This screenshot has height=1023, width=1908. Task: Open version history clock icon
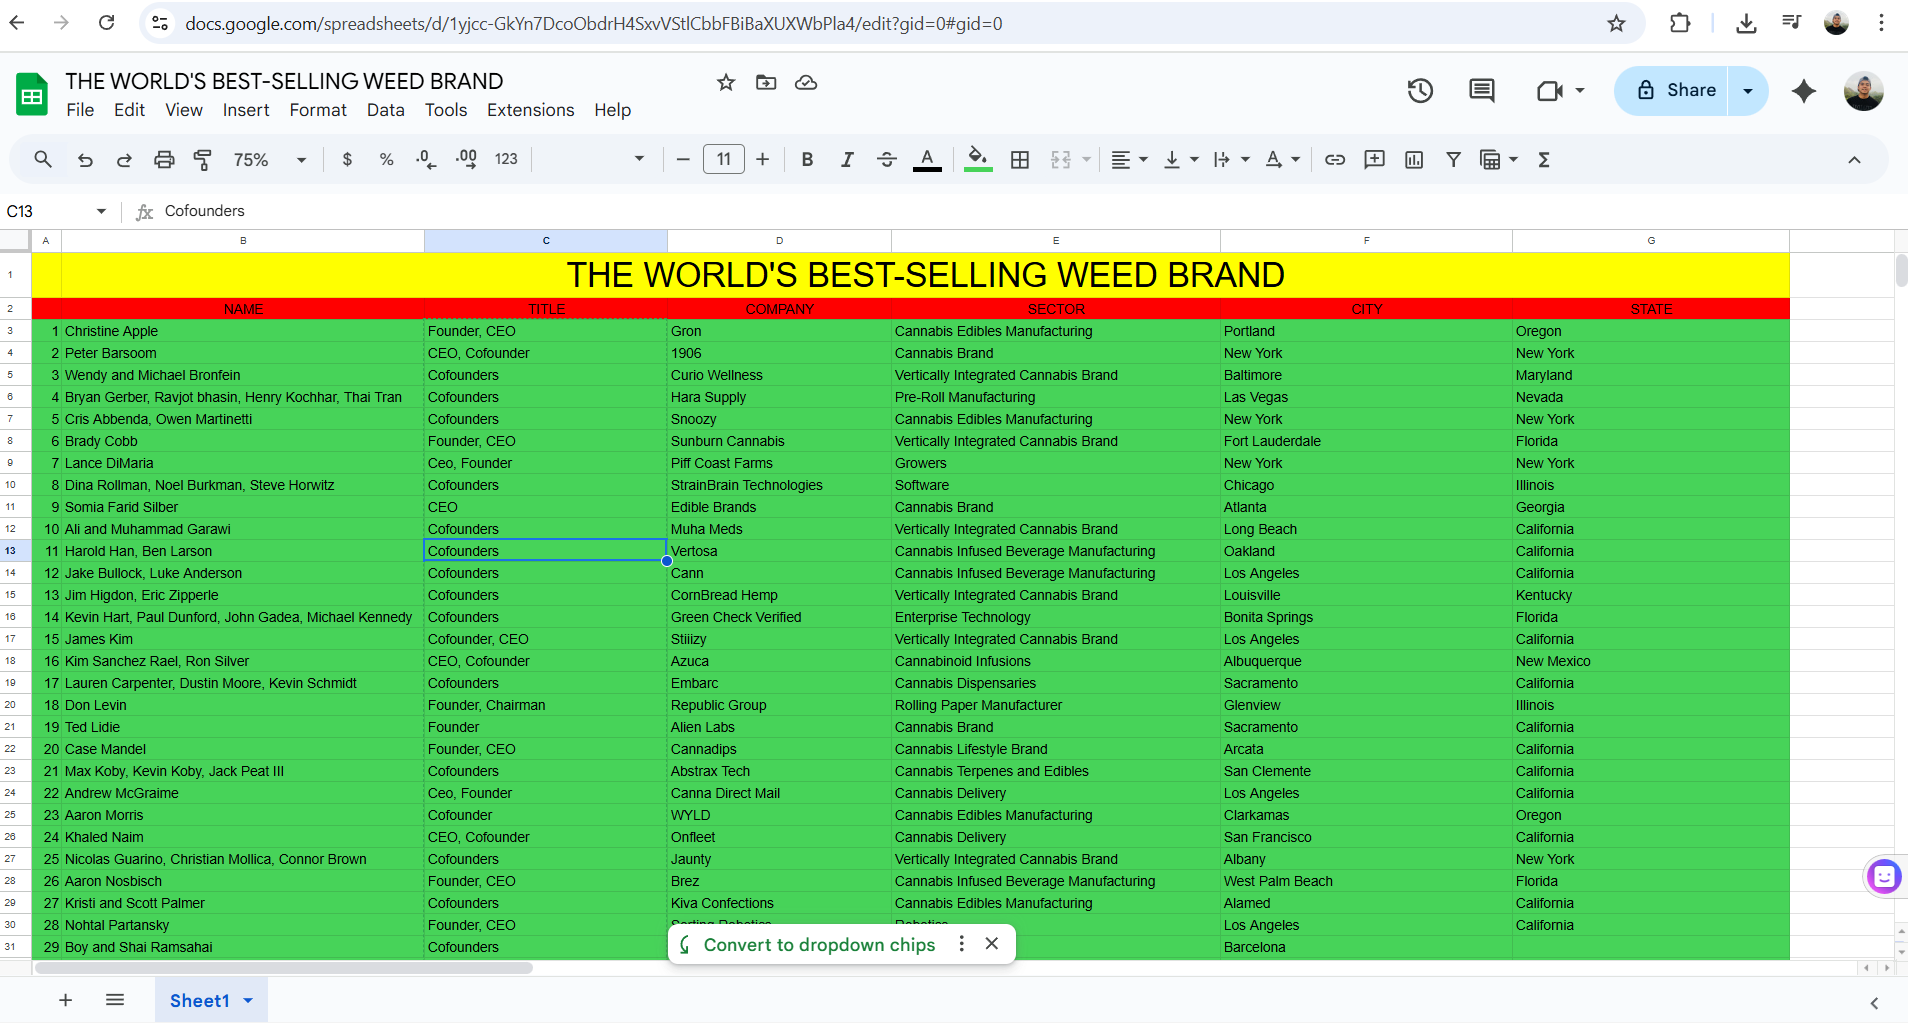pyautogui.click(x=1420, y=91)
